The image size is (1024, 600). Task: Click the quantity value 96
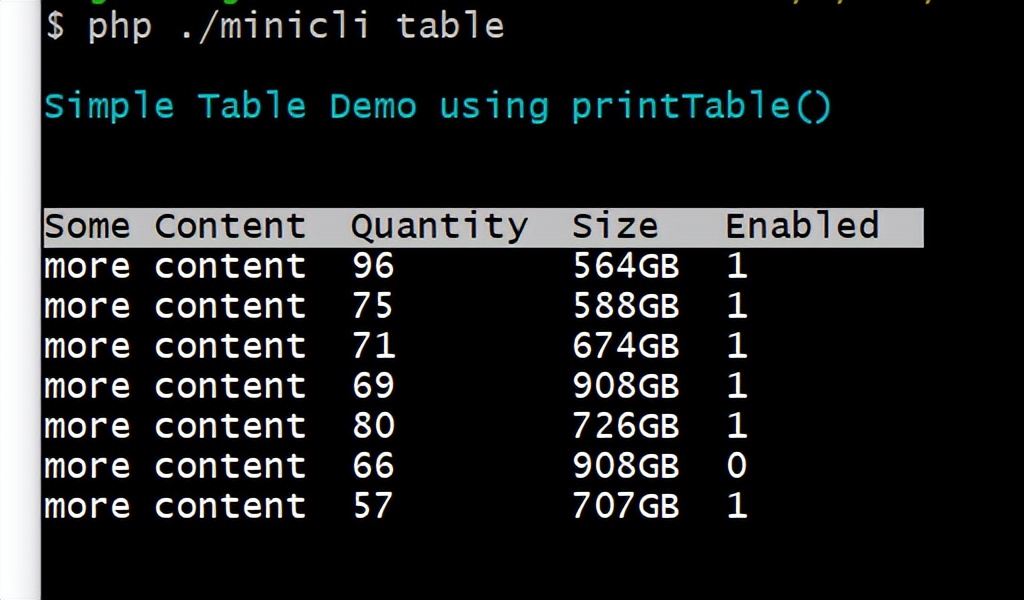pos(374,266)
